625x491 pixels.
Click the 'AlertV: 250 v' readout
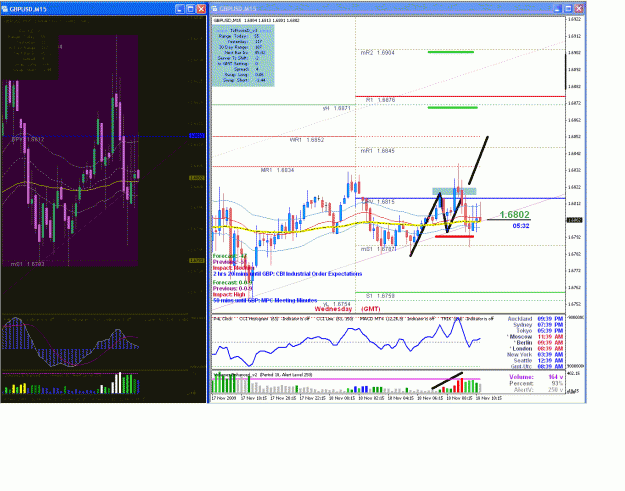[x=538, y=390]
